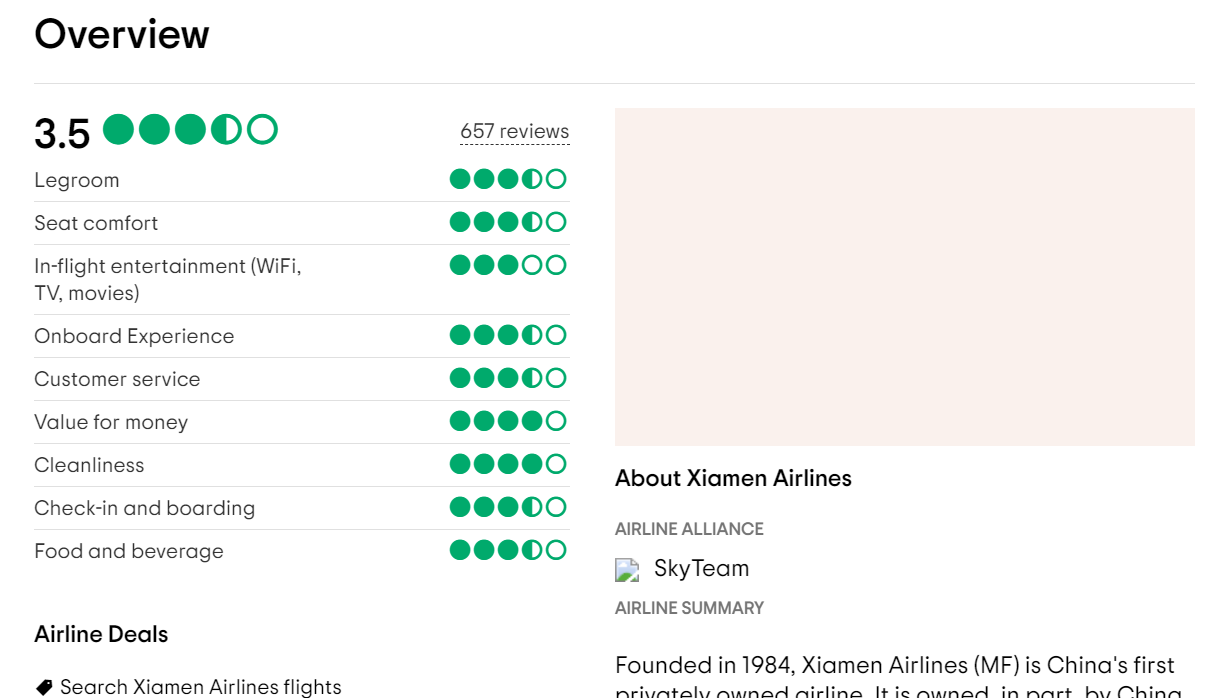Image resolution: width=1221 pixels, height=698 pixels.
Task: Click the Check-in and boarding rating bubbles
Action: 508,507
